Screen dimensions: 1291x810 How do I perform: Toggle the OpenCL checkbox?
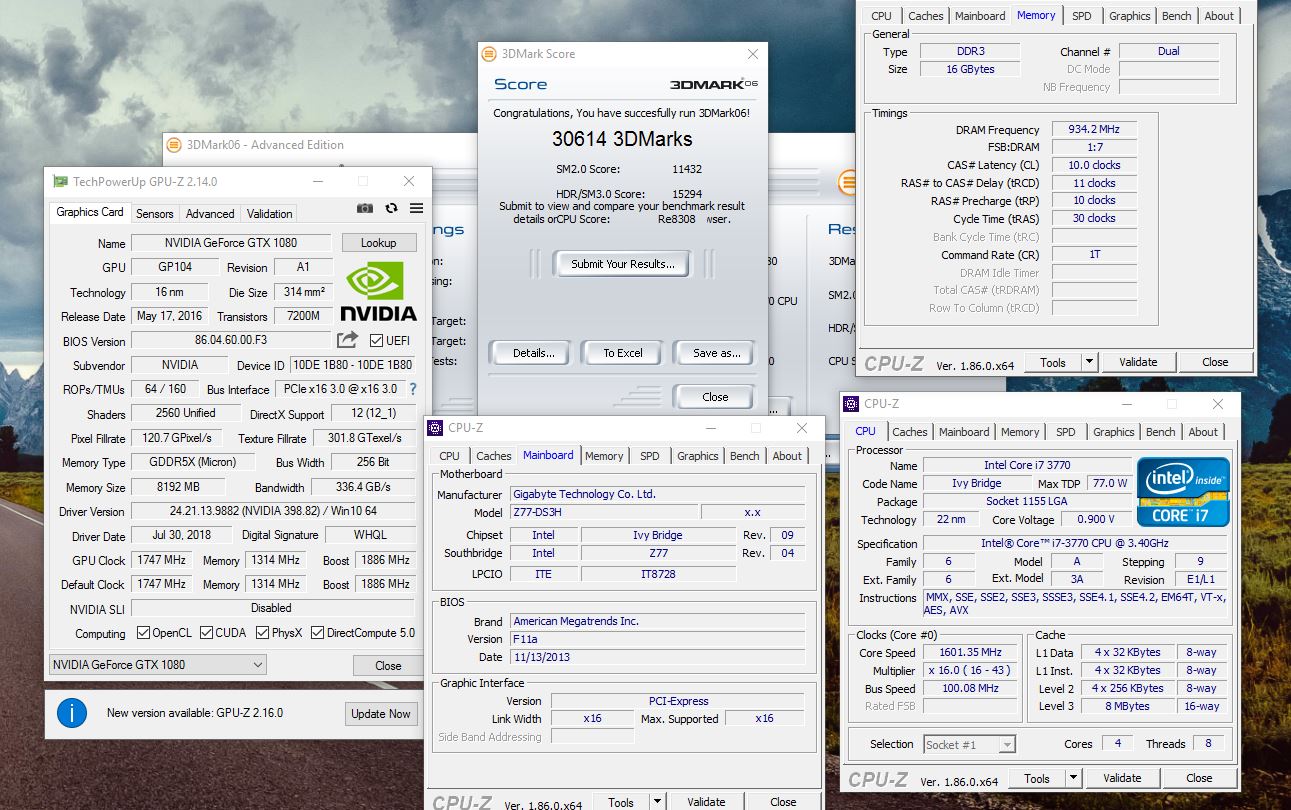(x=143, y=633)
